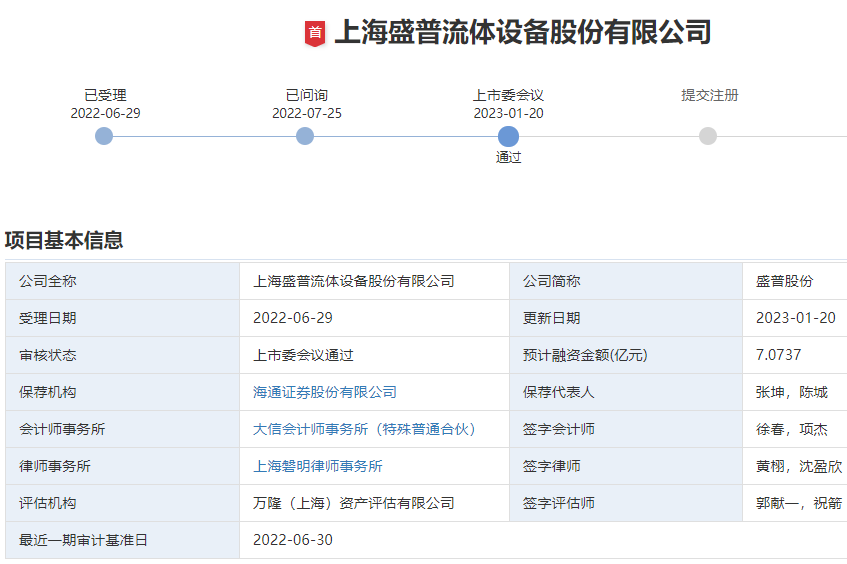The width and height of the screenshot is (847, 564).
Task: Click the grey 提交注册 timeline node
Action: point(708,136)
